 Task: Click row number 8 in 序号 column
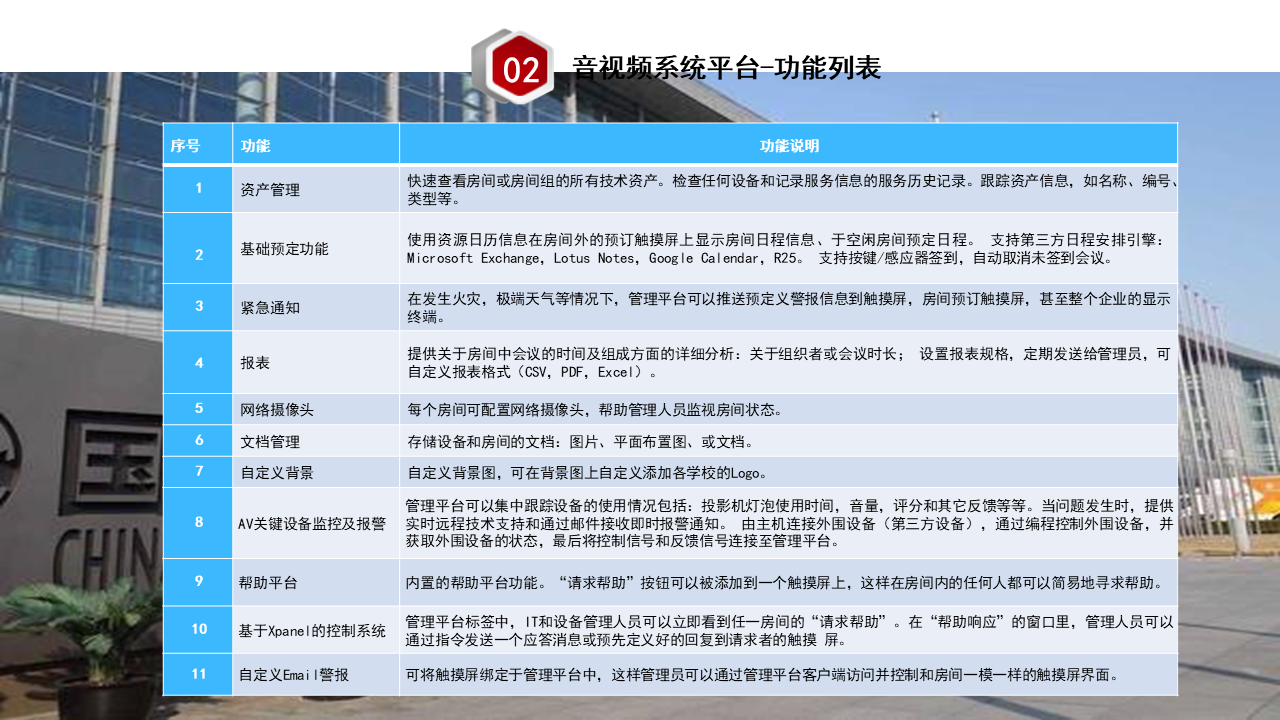point(198,522)
